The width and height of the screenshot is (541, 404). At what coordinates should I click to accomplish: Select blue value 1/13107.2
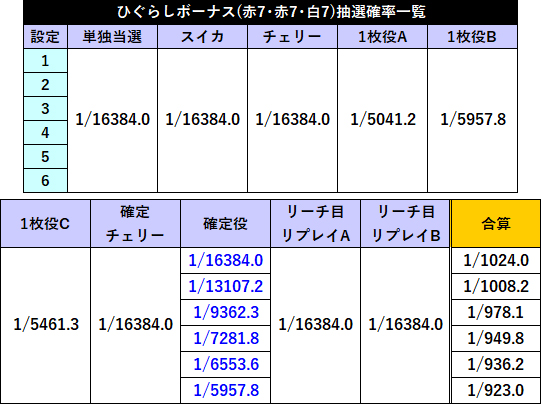[x=226, y=286]
